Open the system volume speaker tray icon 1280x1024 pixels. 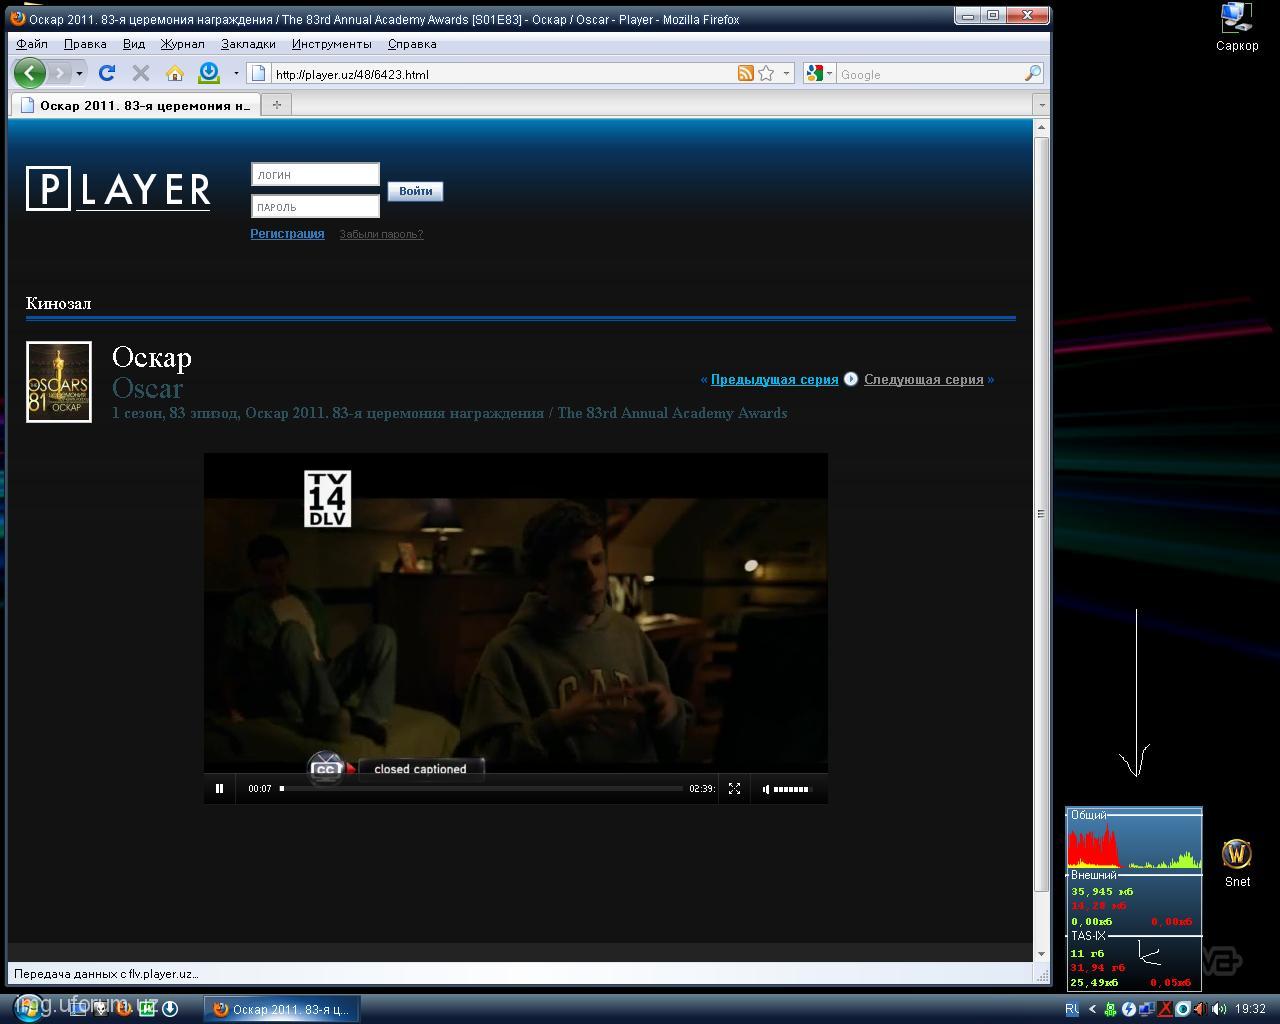pyautogui.click(x=1219, y=1009)
